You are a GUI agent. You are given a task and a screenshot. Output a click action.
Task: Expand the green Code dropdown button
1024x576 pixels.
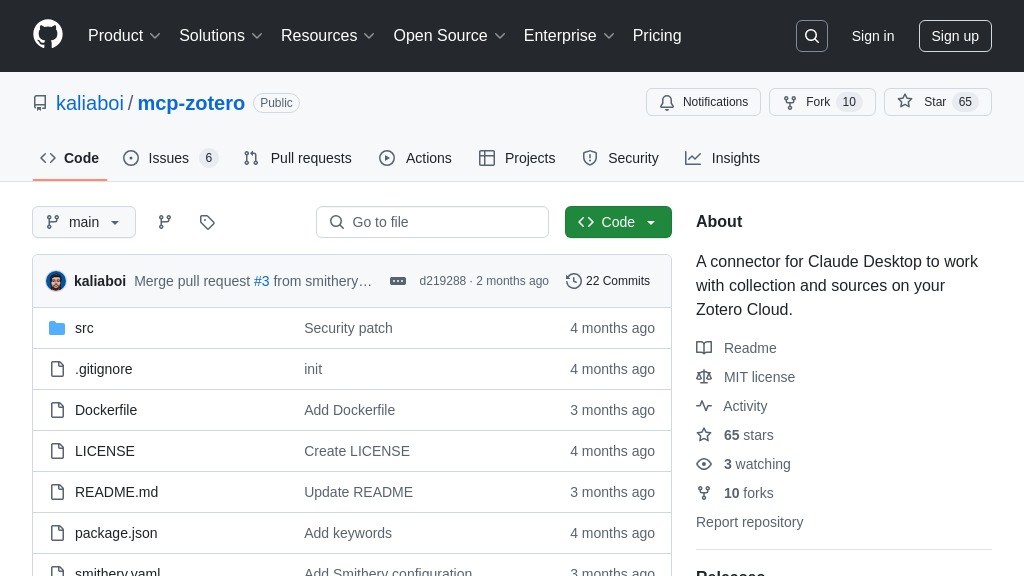[618, 222]
